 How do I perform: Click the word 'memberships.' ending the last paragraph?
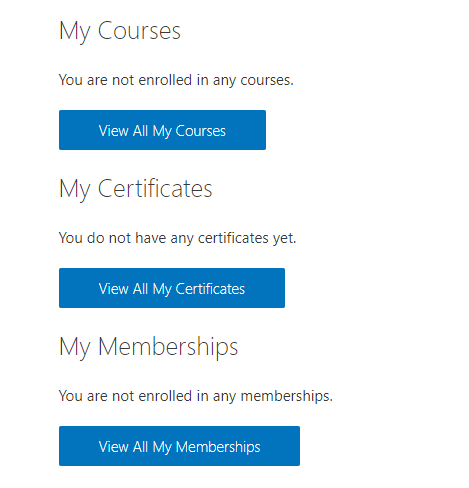[x=287, y=396]
